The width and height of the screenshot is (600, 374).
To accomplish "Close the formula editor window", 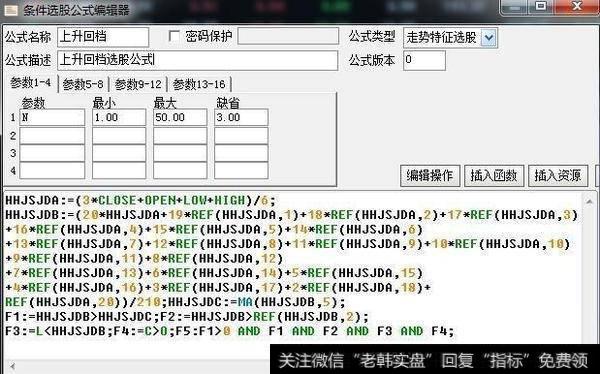I will click(x=576, y=7).
